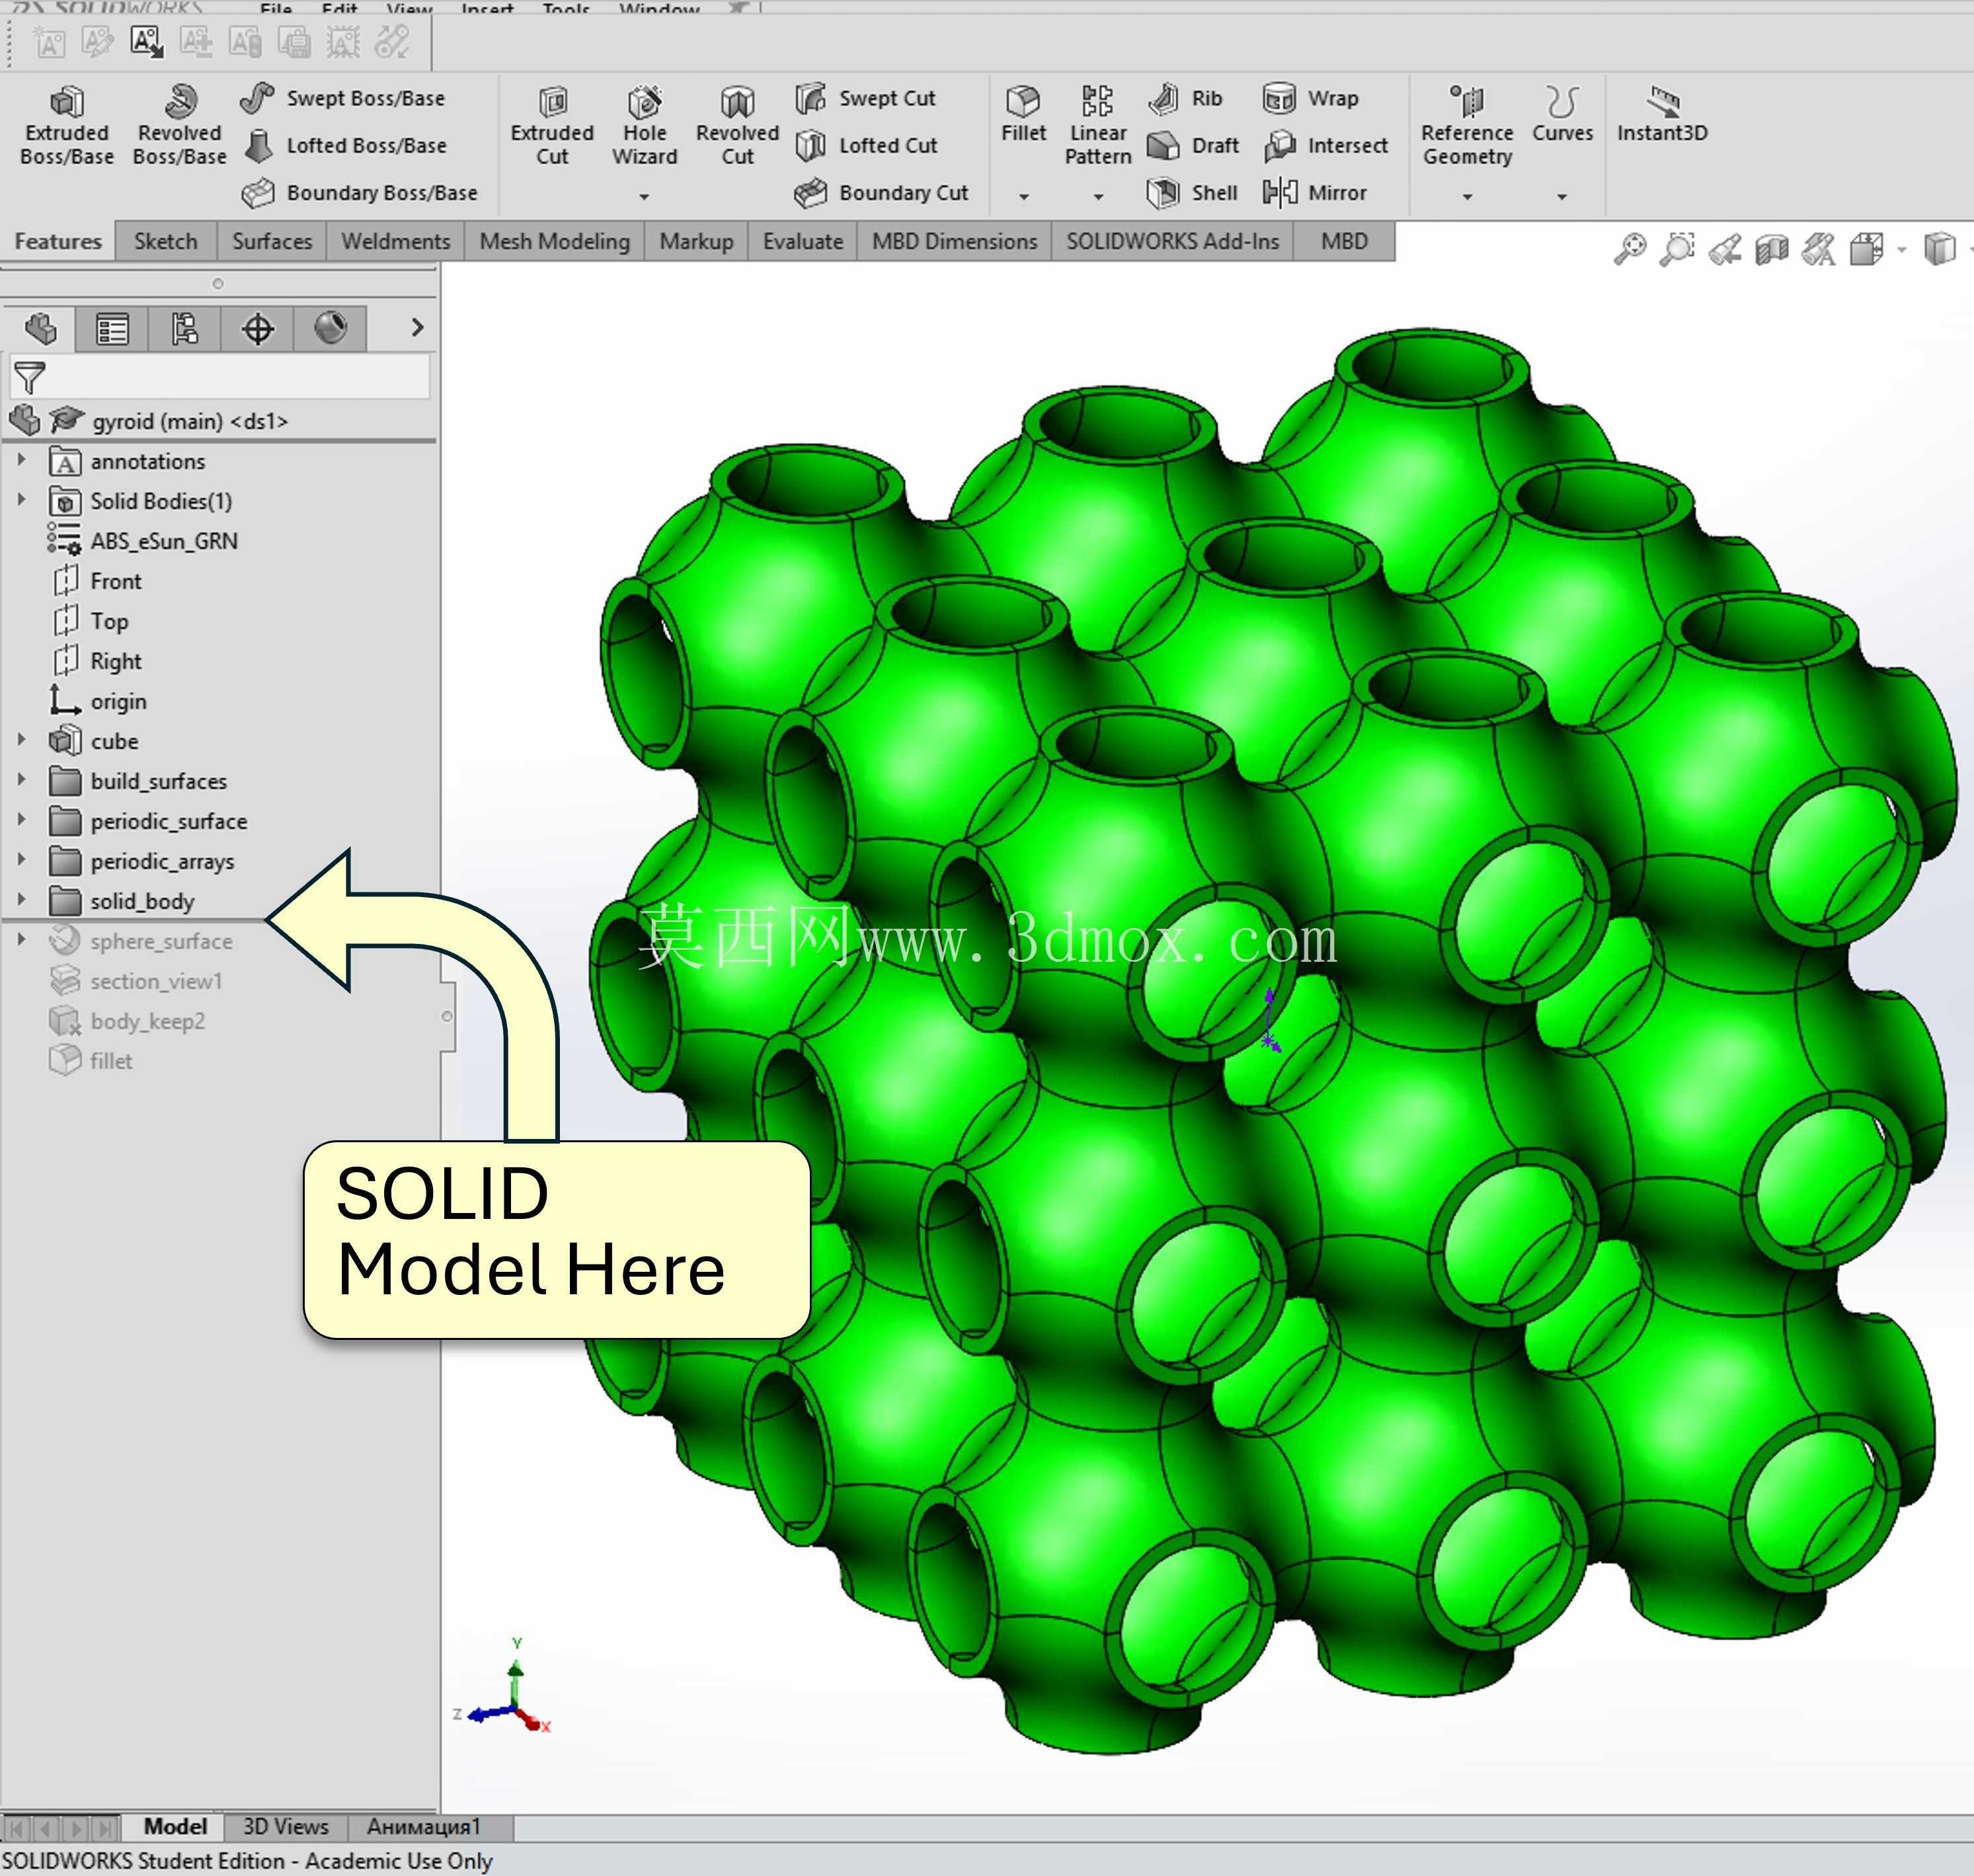Click the Wrap command
Viewport: 1974px width, 1876px height.
coord(1310,98)
